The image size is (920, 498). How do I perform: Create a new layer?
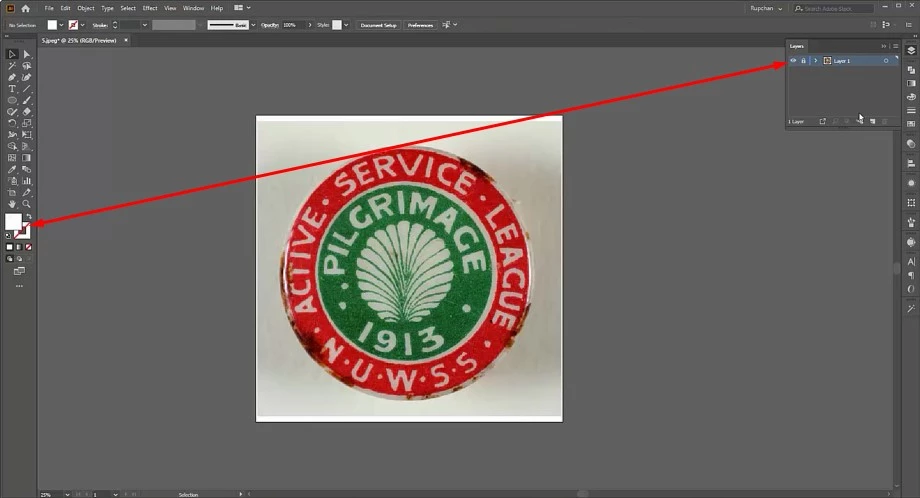[x=872, y=121]
